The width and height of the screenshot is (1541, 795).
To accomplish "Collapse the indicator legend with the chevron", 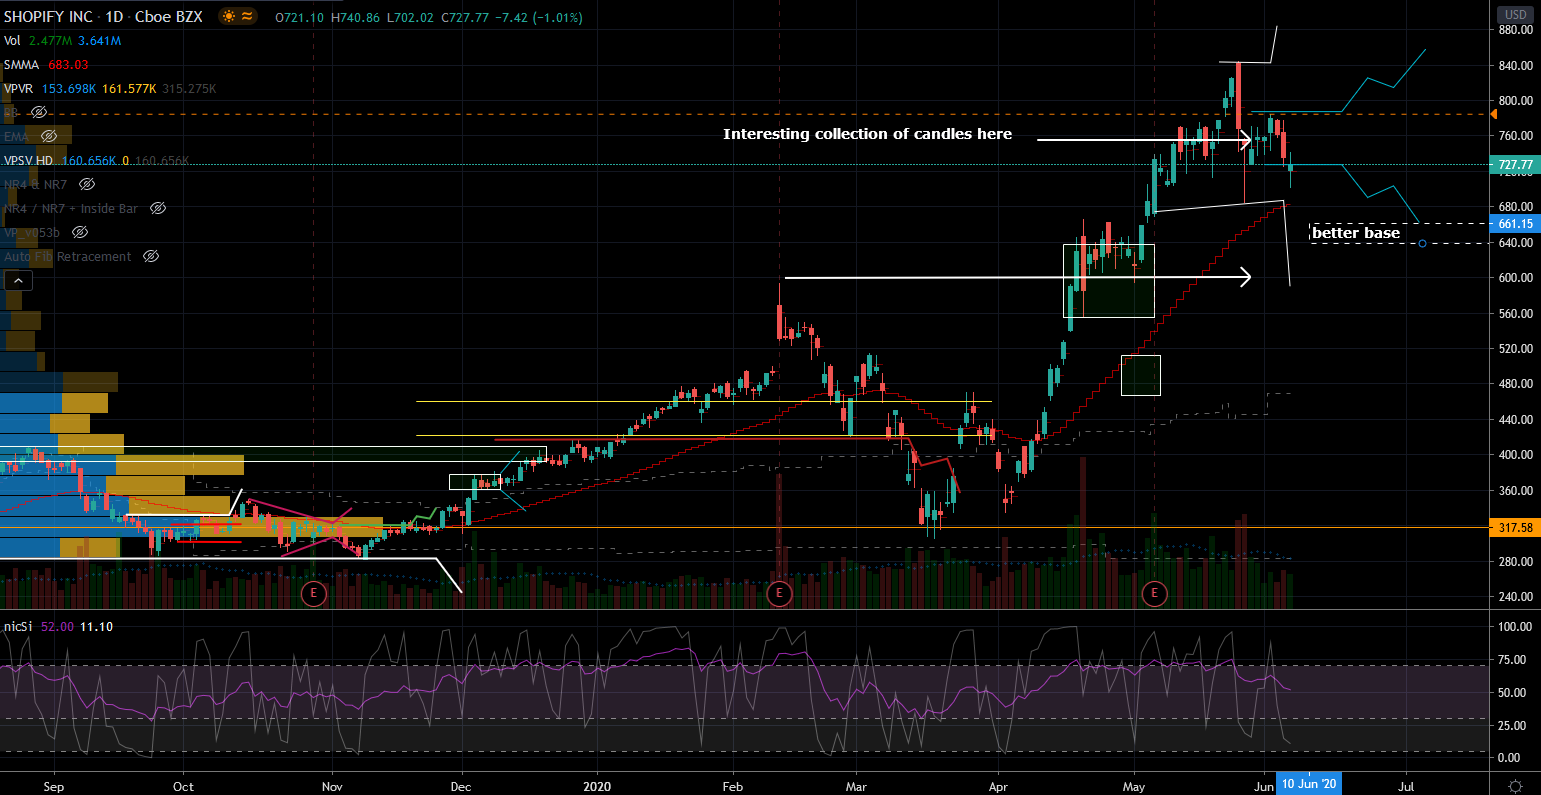I will point(16,281).
